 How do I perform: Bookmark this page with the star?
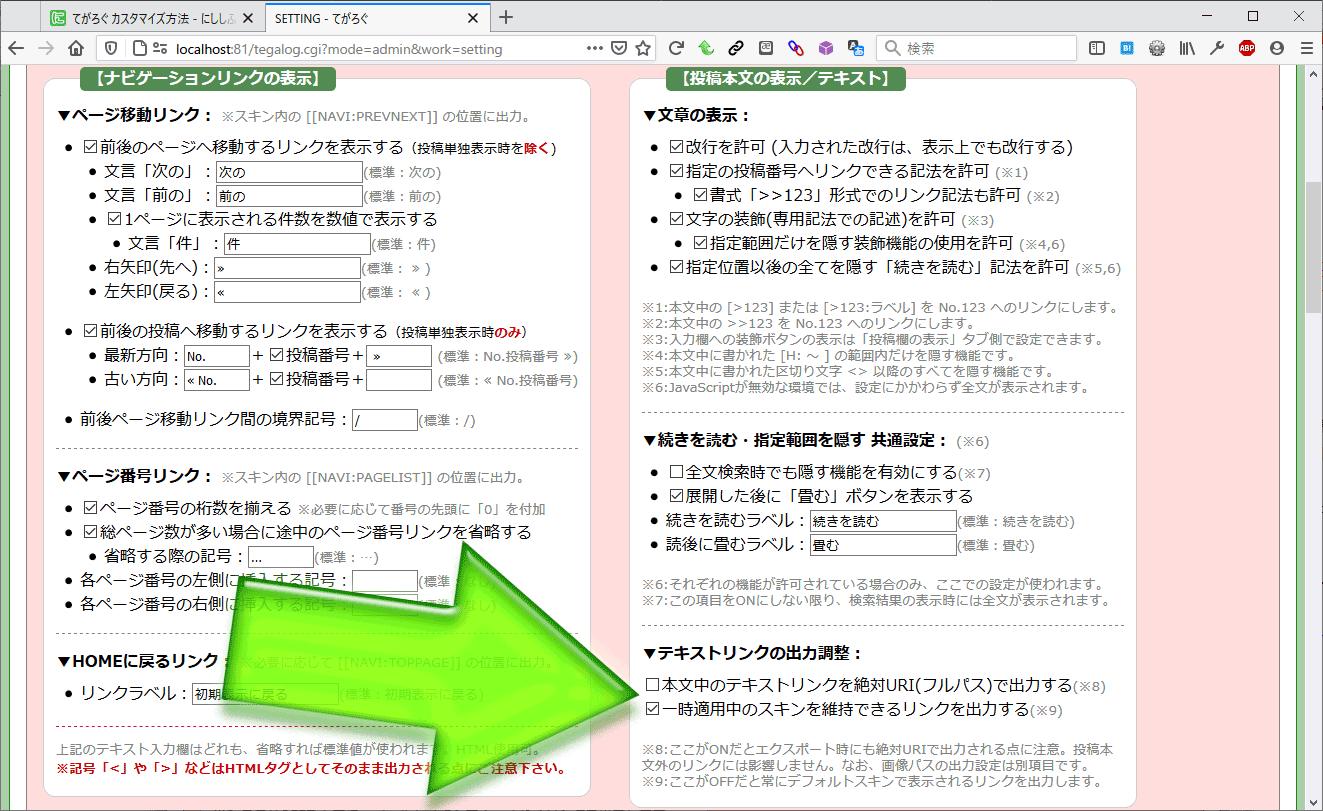point(643,48)
